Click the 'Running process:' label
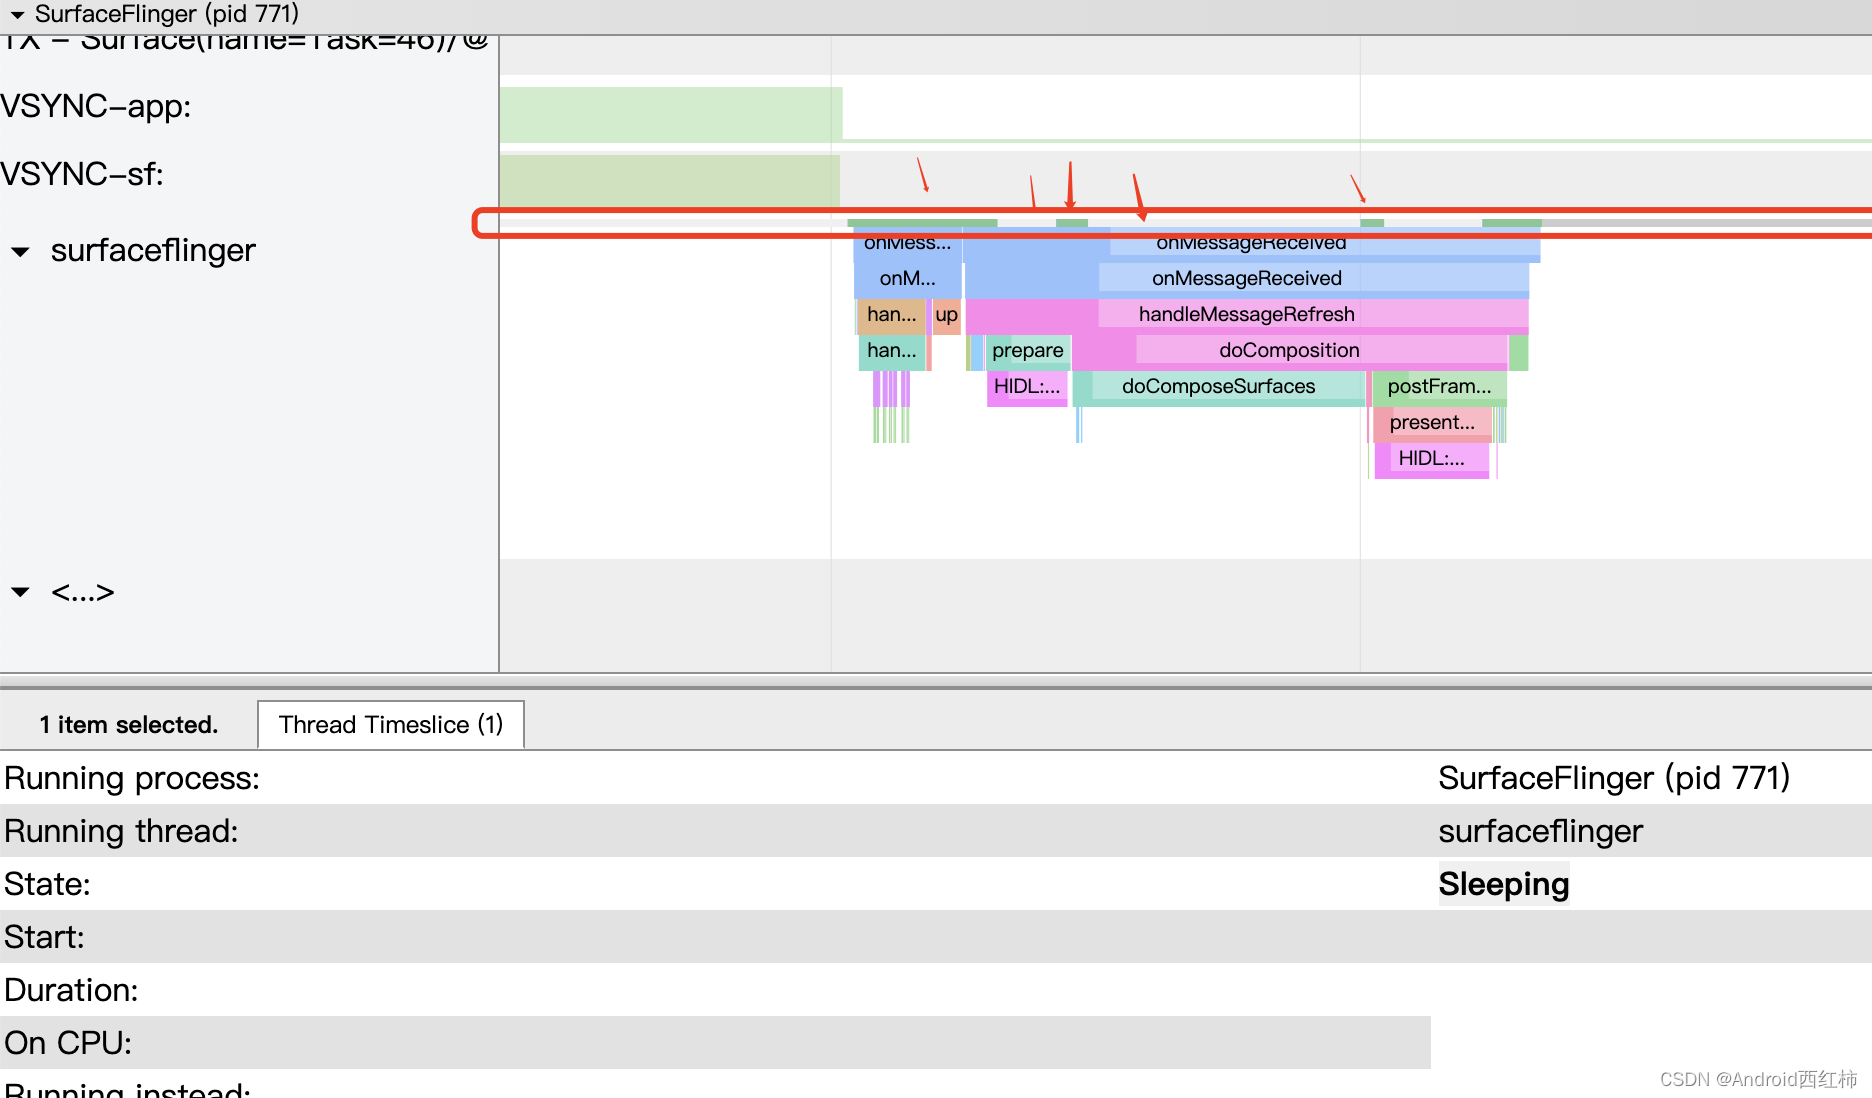Screen dimensions: 1872x1098 [x=132, y=778]
